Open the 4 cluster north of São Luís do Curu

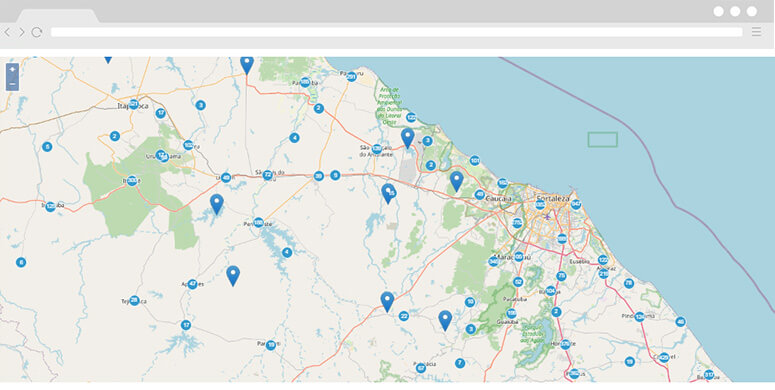pyautogui.click(x=295, y=138)
